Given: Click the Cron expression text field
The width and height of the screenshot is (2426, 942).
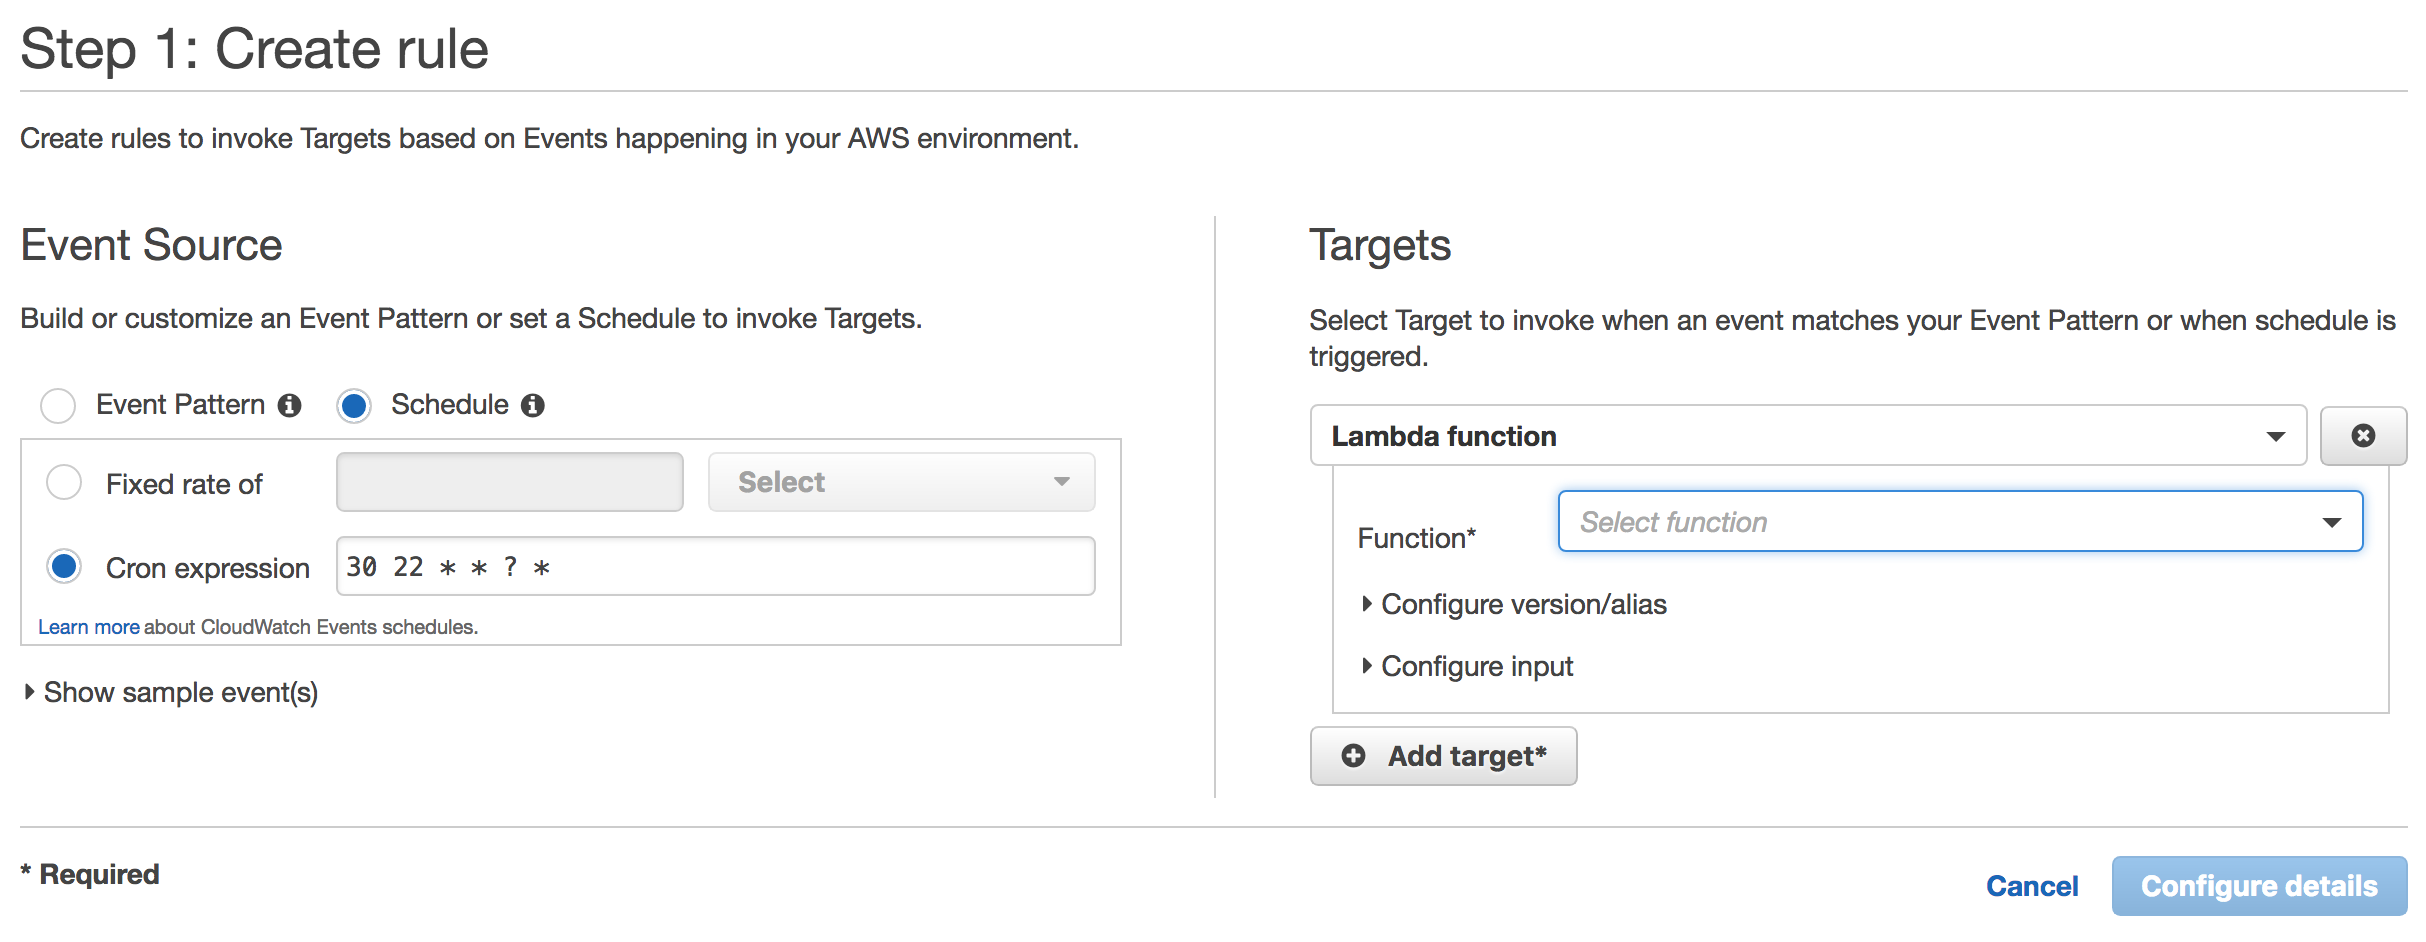Looking at the screenshot, I should 715,567.
